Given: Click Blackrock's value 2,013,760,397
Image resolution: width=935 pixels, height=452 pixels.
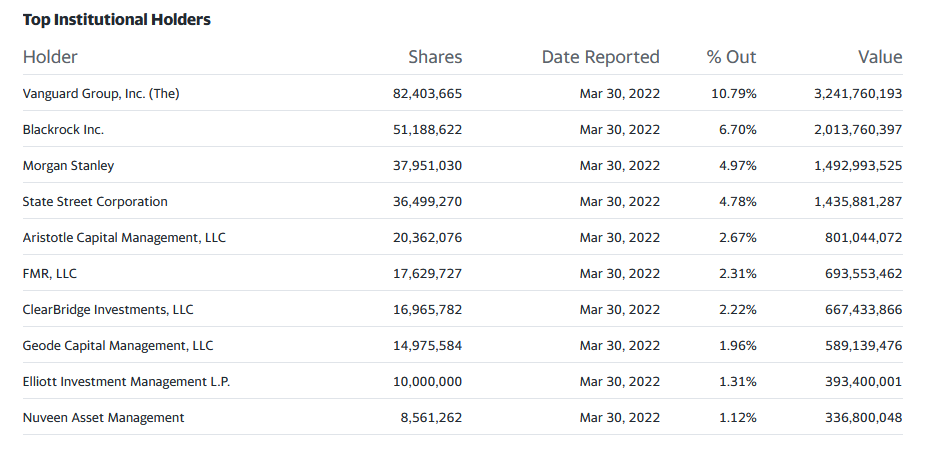Looking at the screenshot, I should [858, 129].
